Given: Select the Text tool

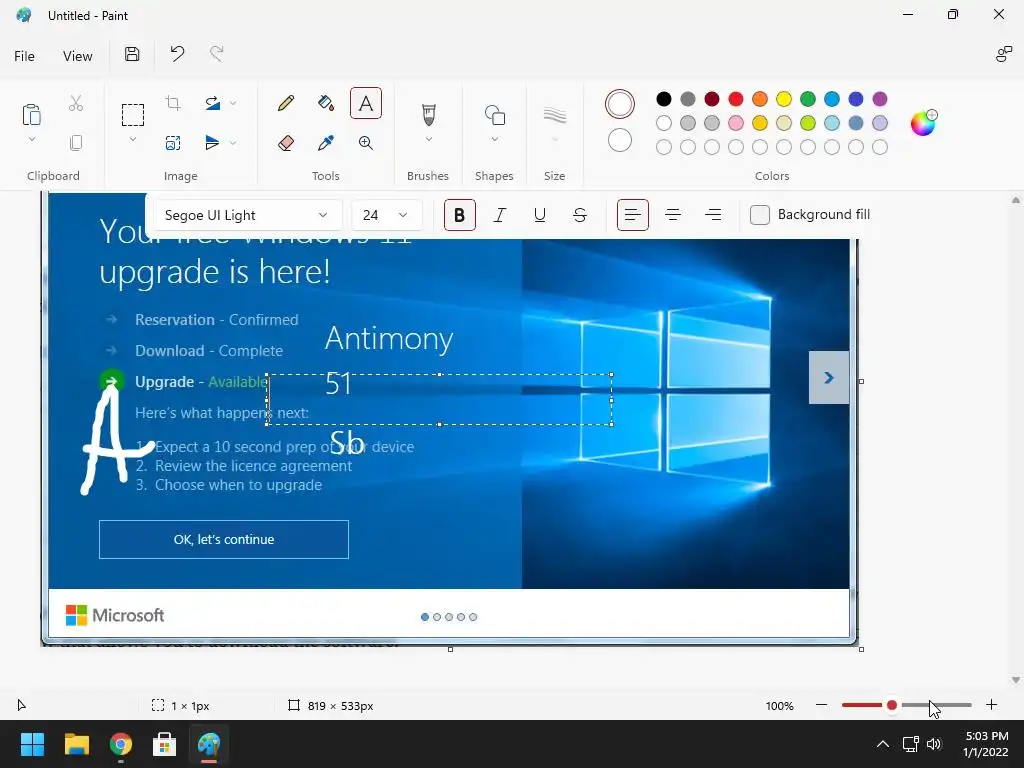Looking at the screenshot, I should (366, 103).
